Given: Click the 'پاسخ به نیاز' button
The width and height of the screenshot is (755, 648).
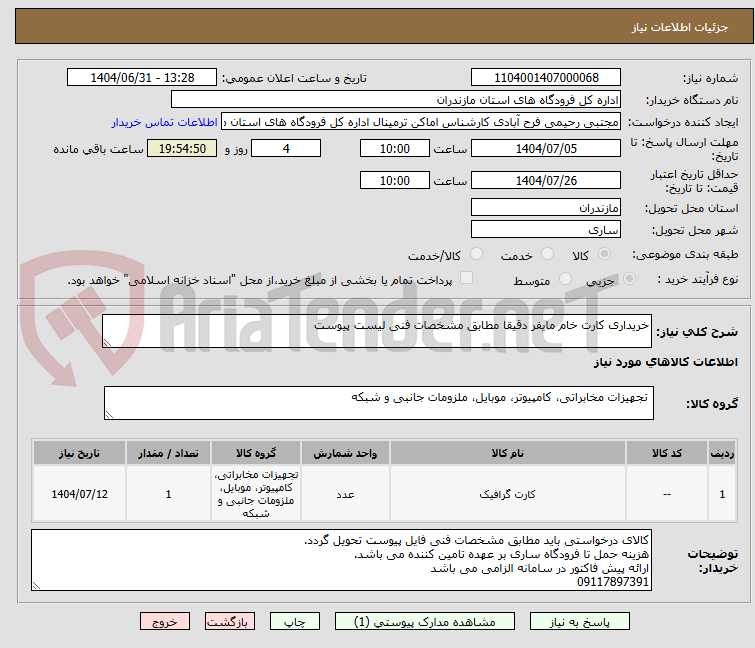Looking at the screenshot, I should tap(579, 622).
